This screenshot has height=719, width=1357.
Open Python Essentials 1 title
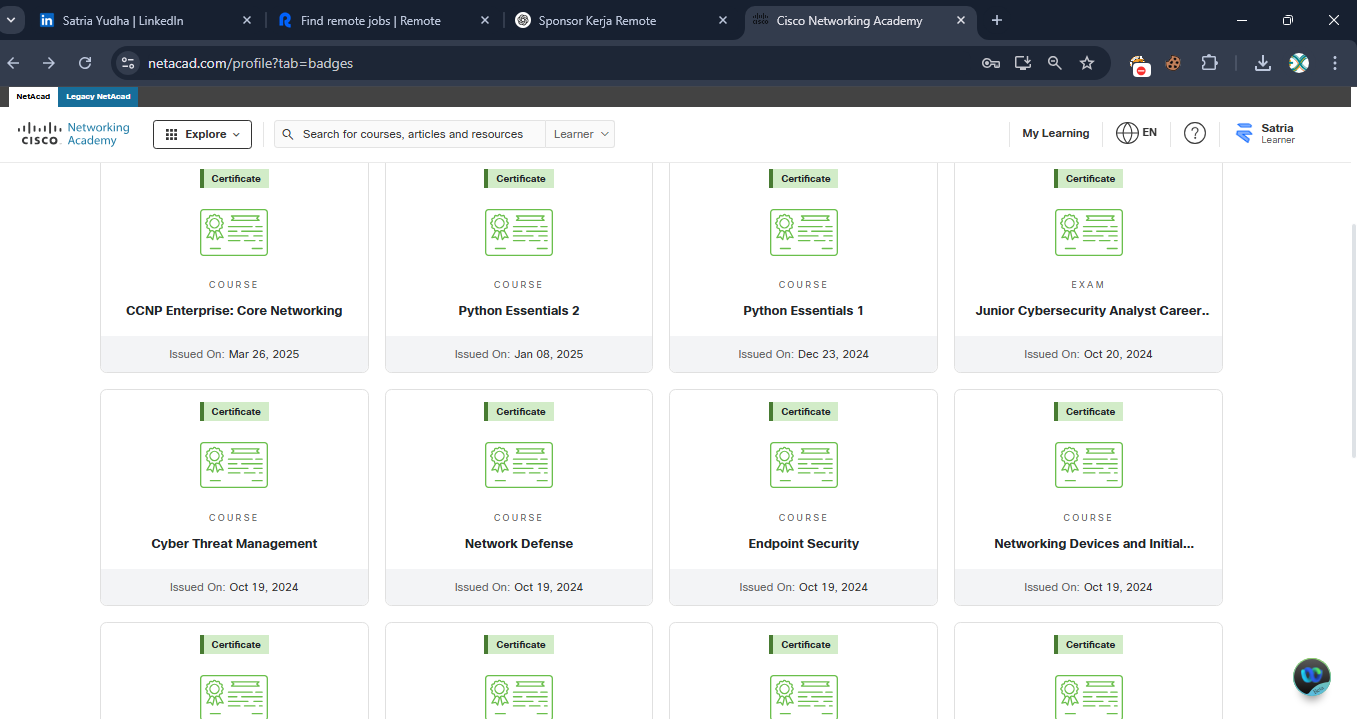[x=804, y=311]
